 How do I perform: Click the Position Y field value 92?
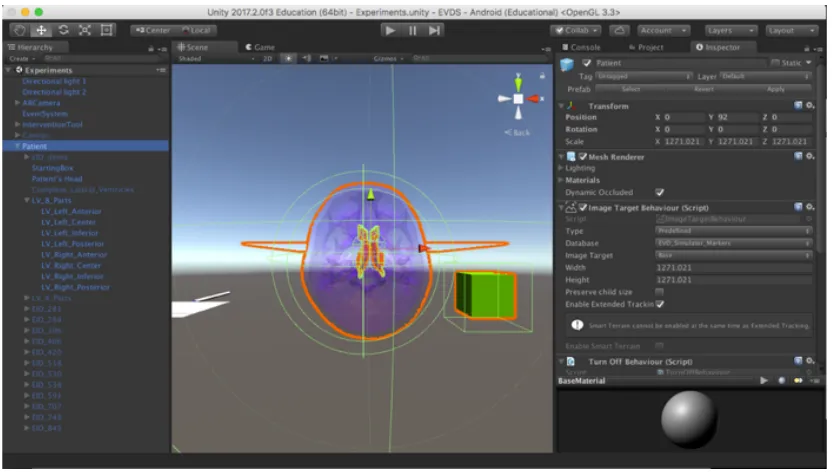[x=737, y=117]
